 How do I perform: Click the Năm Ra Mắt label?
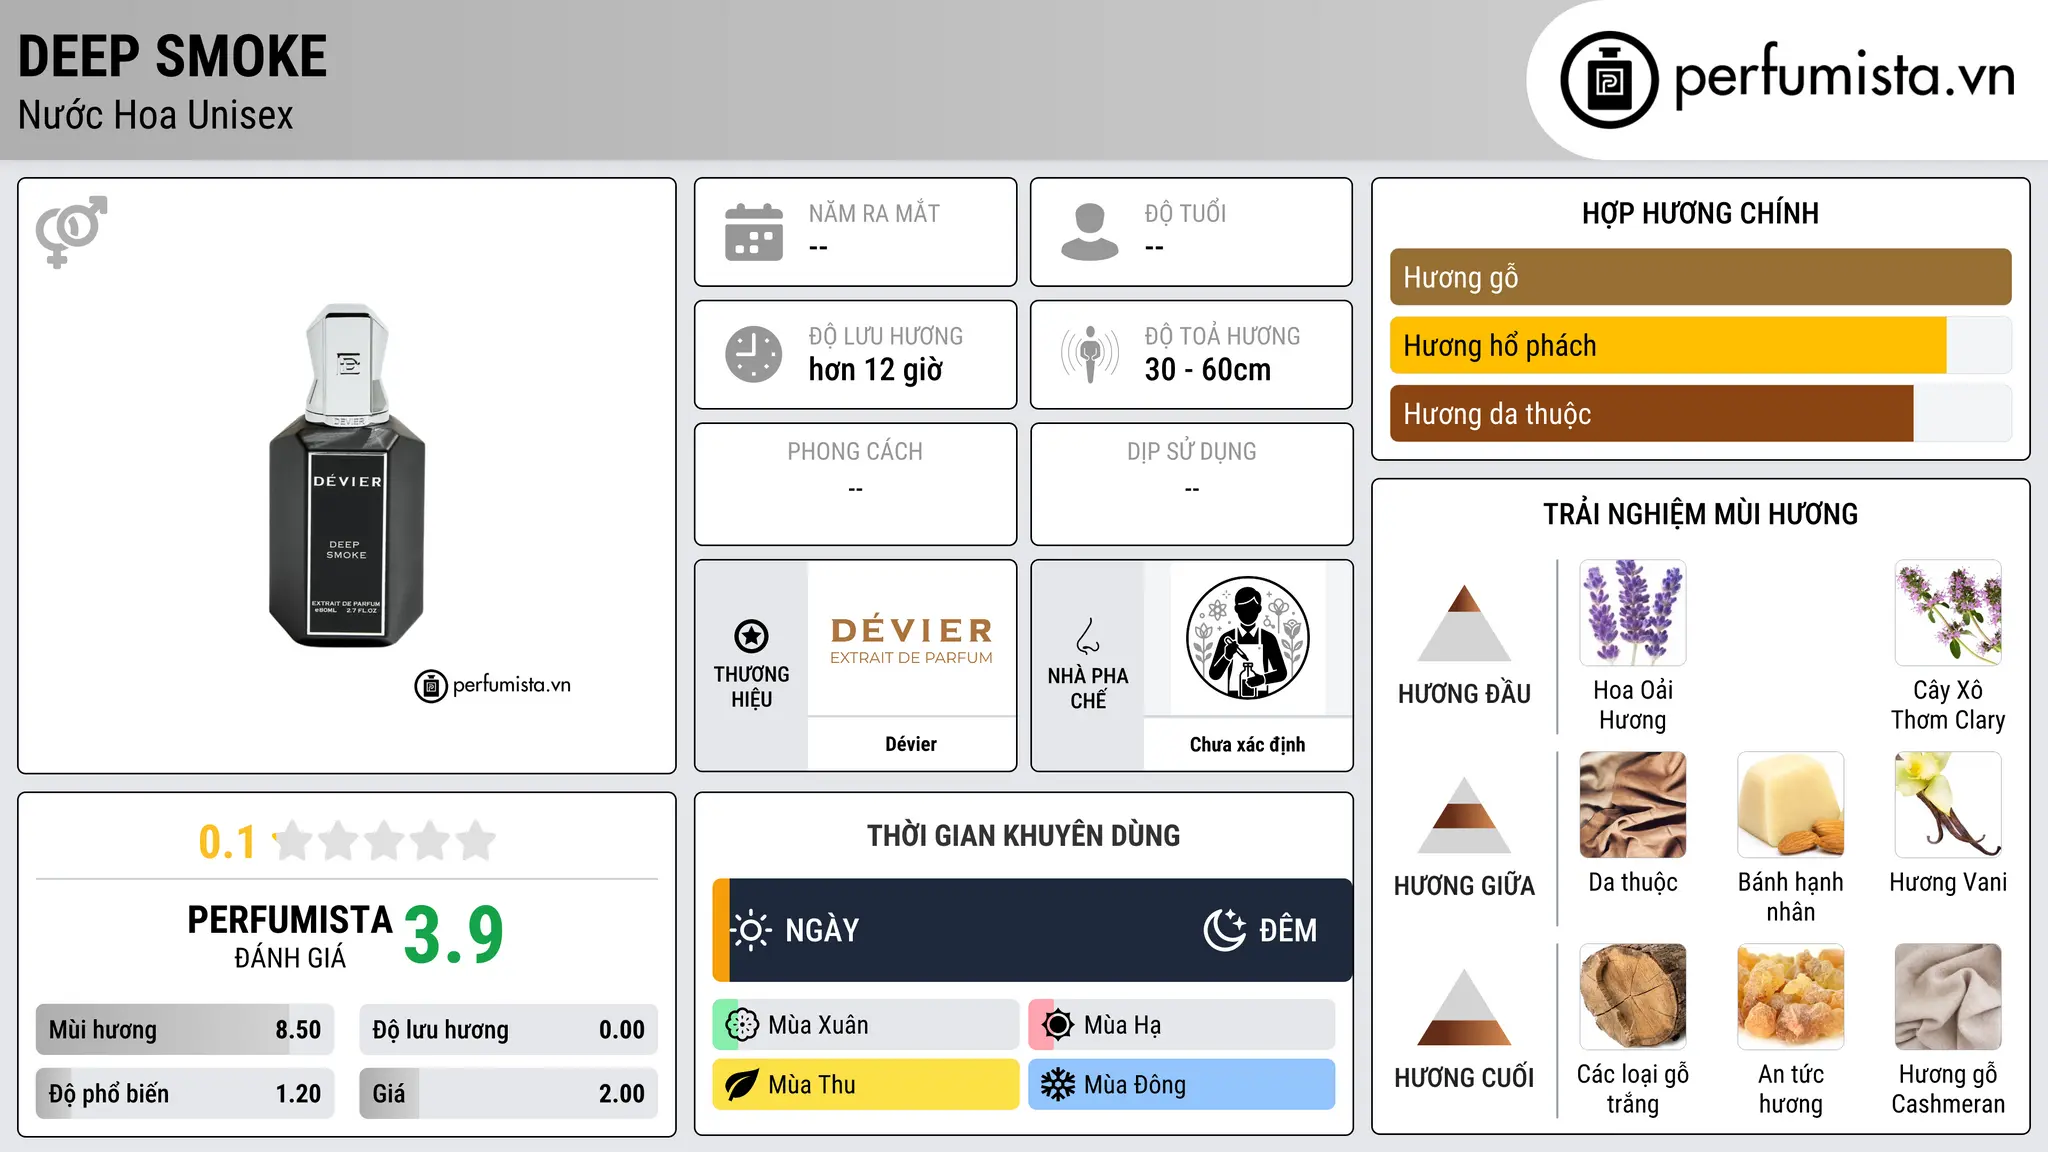874,213
